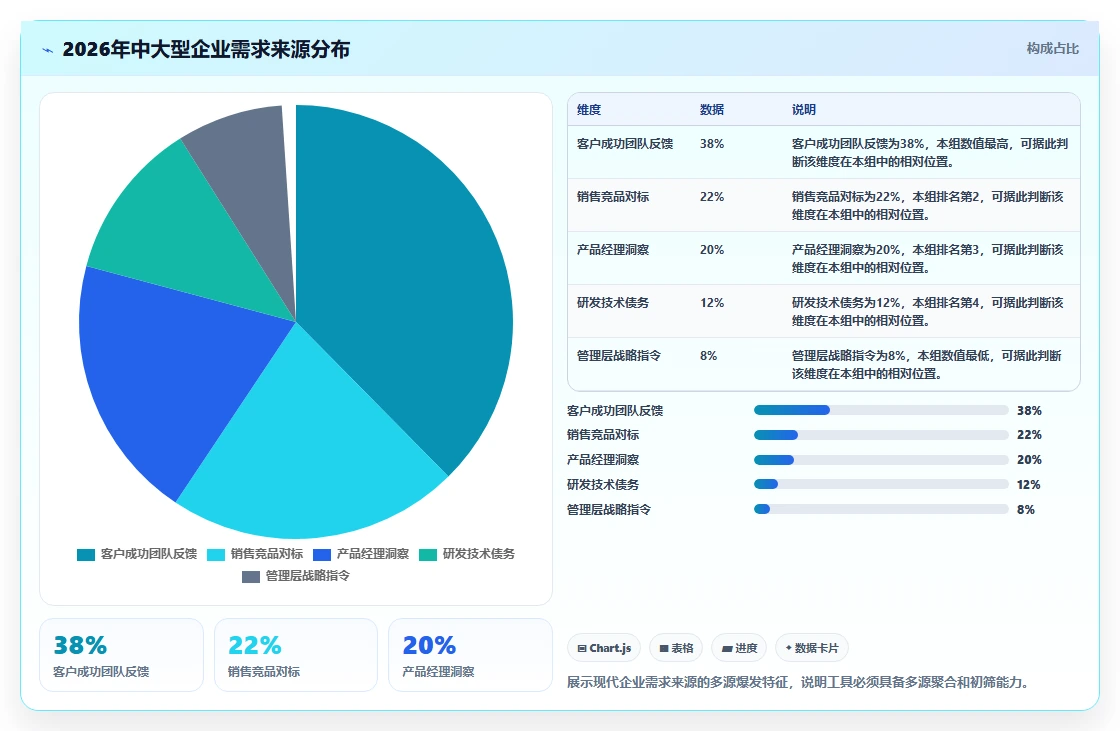The image size is (1120, 731).
Task: Click the 管理层战略指令 progress bar
Action: (881, 509)
